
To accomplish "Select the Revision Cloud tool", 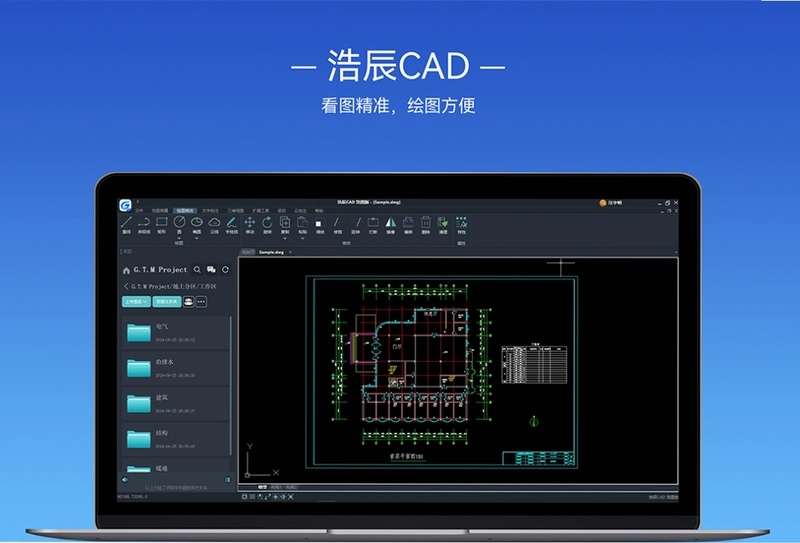I will (214, 225).
